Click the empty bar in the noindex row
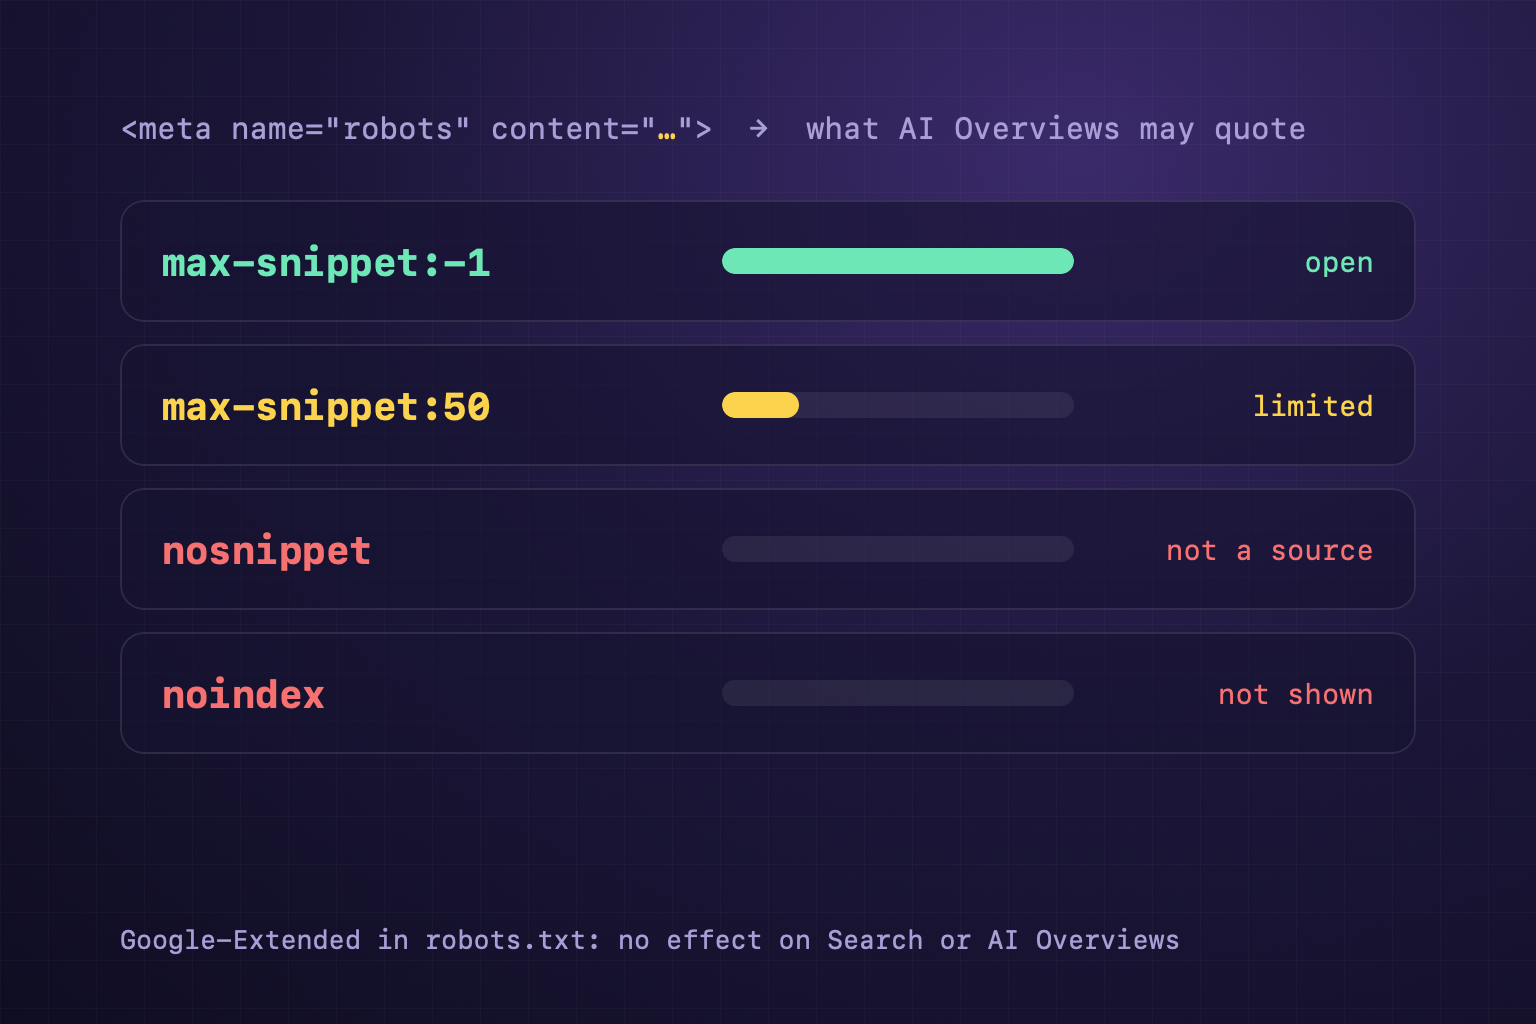Viewport: 1536px width, 1024px height. pos(898,693)
